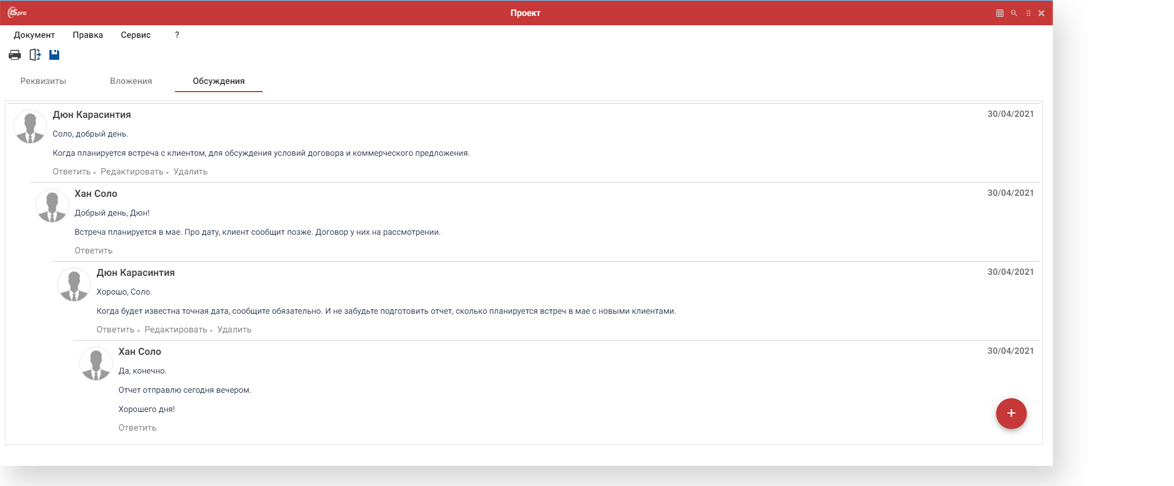Select the Обсуждения tab
Viewport: 1174px width, 486px height.
219,81
